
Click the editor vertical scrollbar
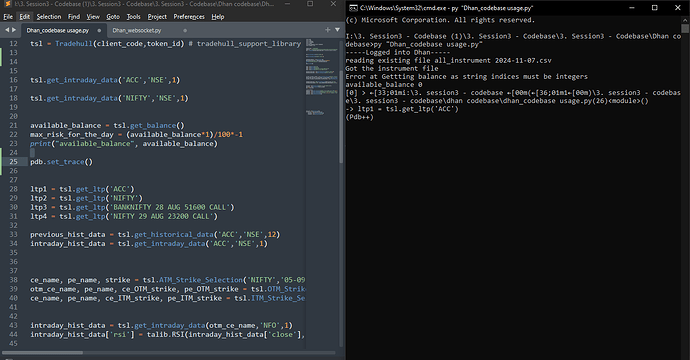click(x=341, y=117)
